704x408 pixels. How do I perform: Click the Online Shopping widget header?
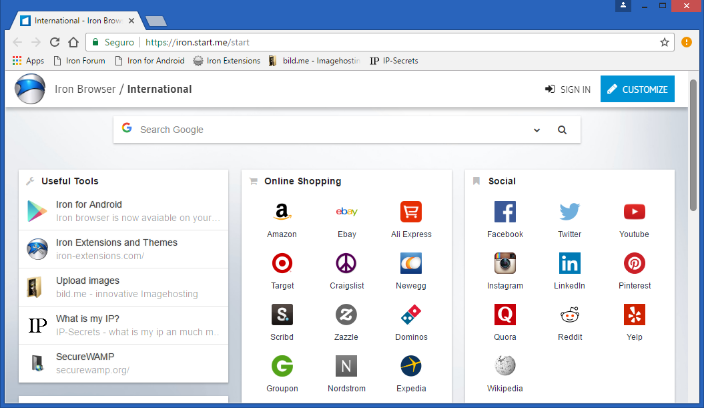coord(303,181)
